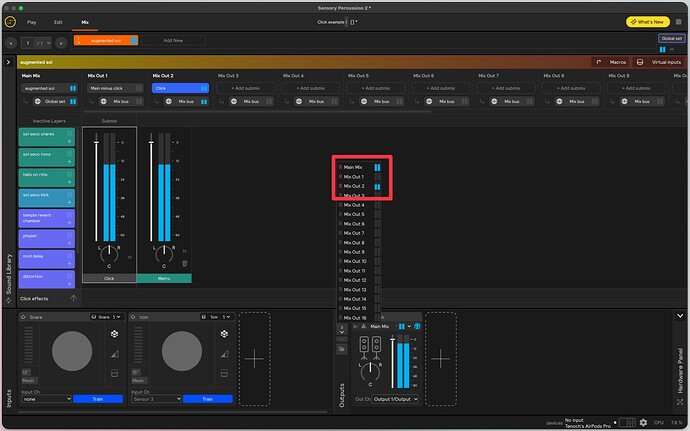Screen dimensions: 690x431
Task: Toggle the Snare input power icon
Action: point(23,317)
